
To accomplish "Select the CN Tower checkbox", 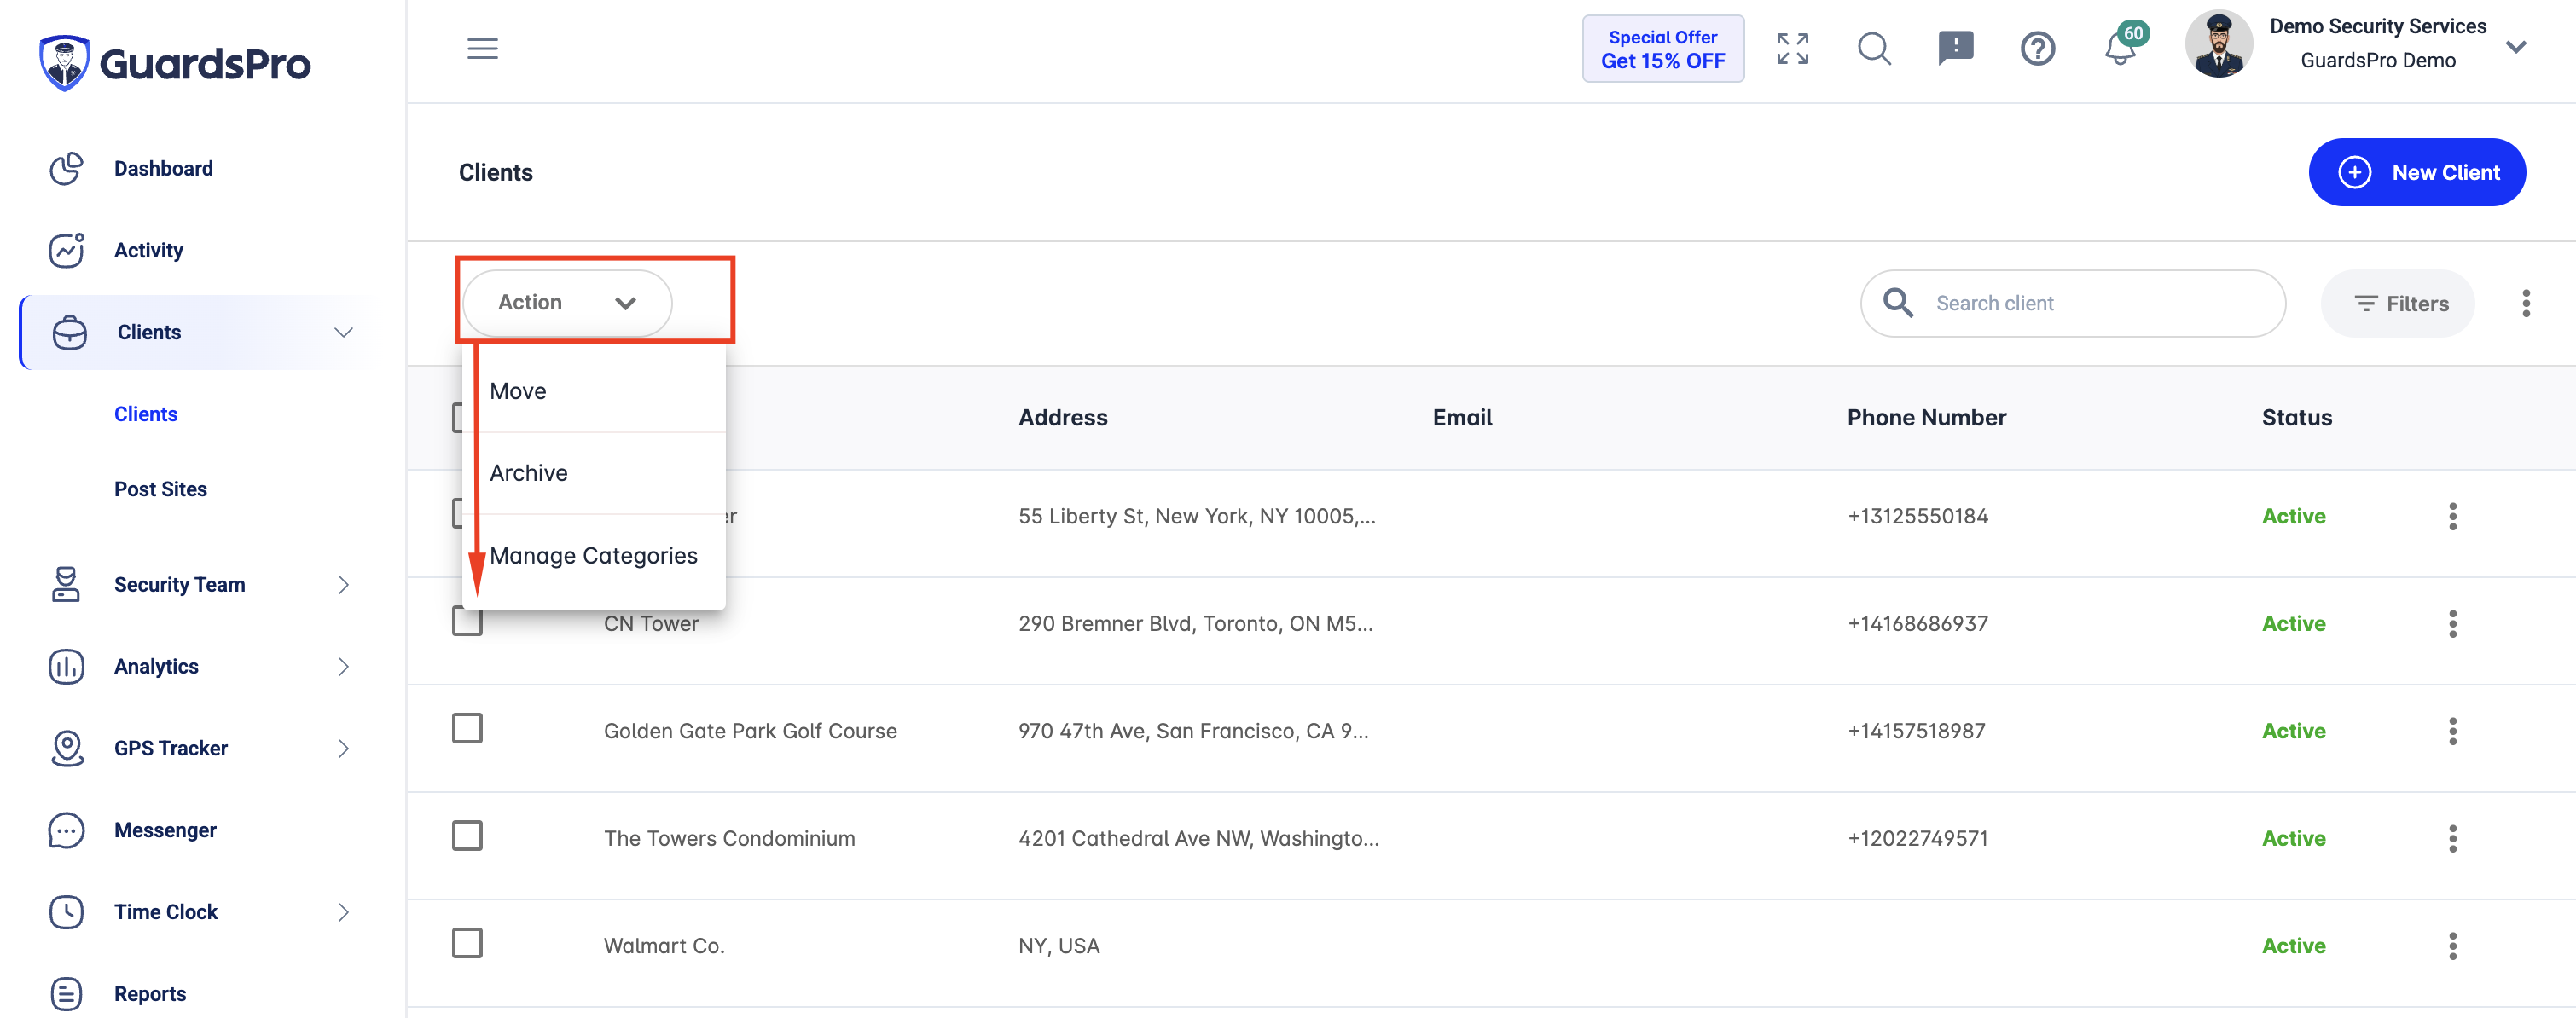I will pyautogui.click(x=467, y=621).
